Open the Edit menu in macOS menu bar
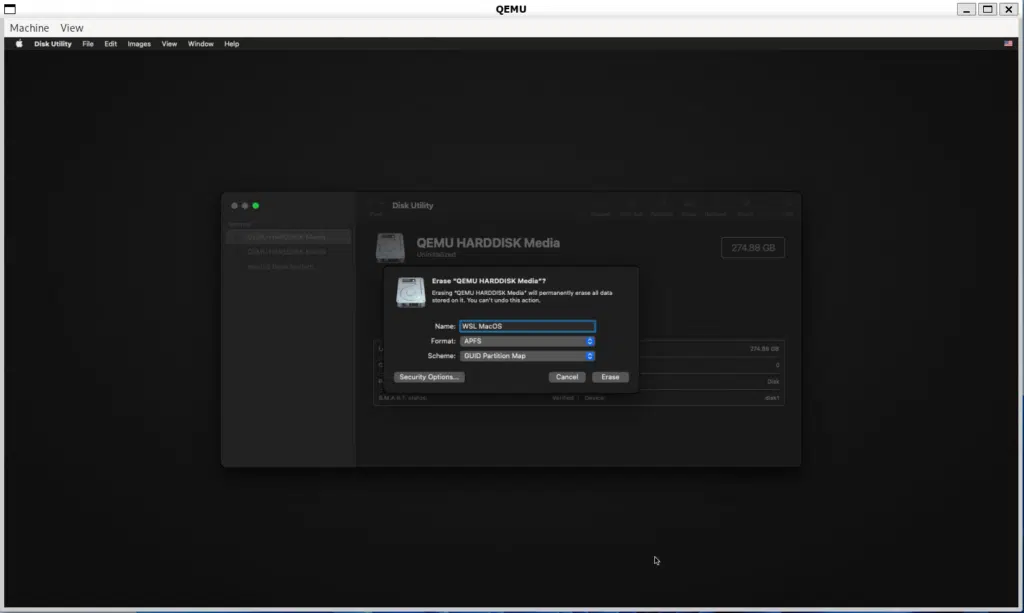Image resolution: width=1024 pixels, height=613 pixels. point(110,44)
